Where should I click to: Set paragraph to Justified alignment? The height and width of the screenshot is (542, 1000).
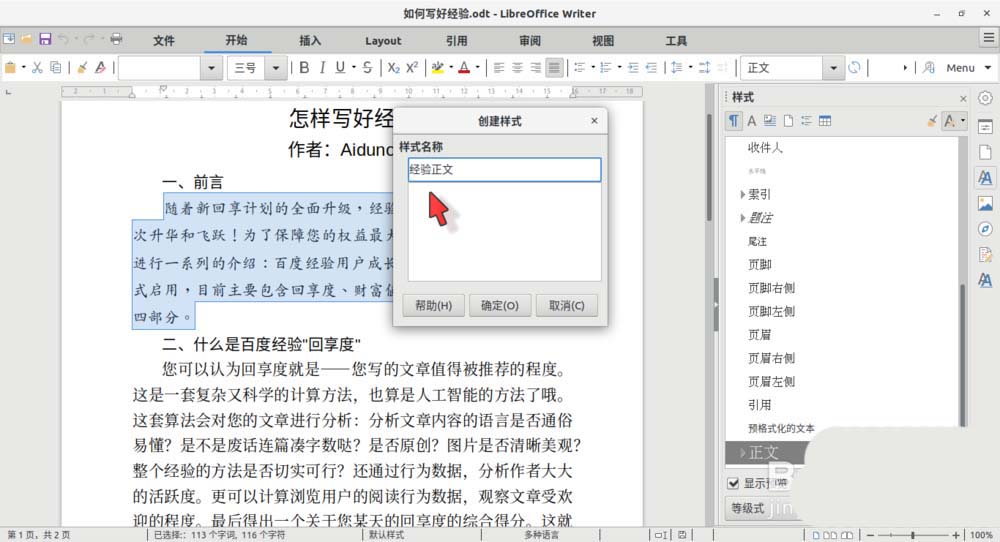[554, 68]
